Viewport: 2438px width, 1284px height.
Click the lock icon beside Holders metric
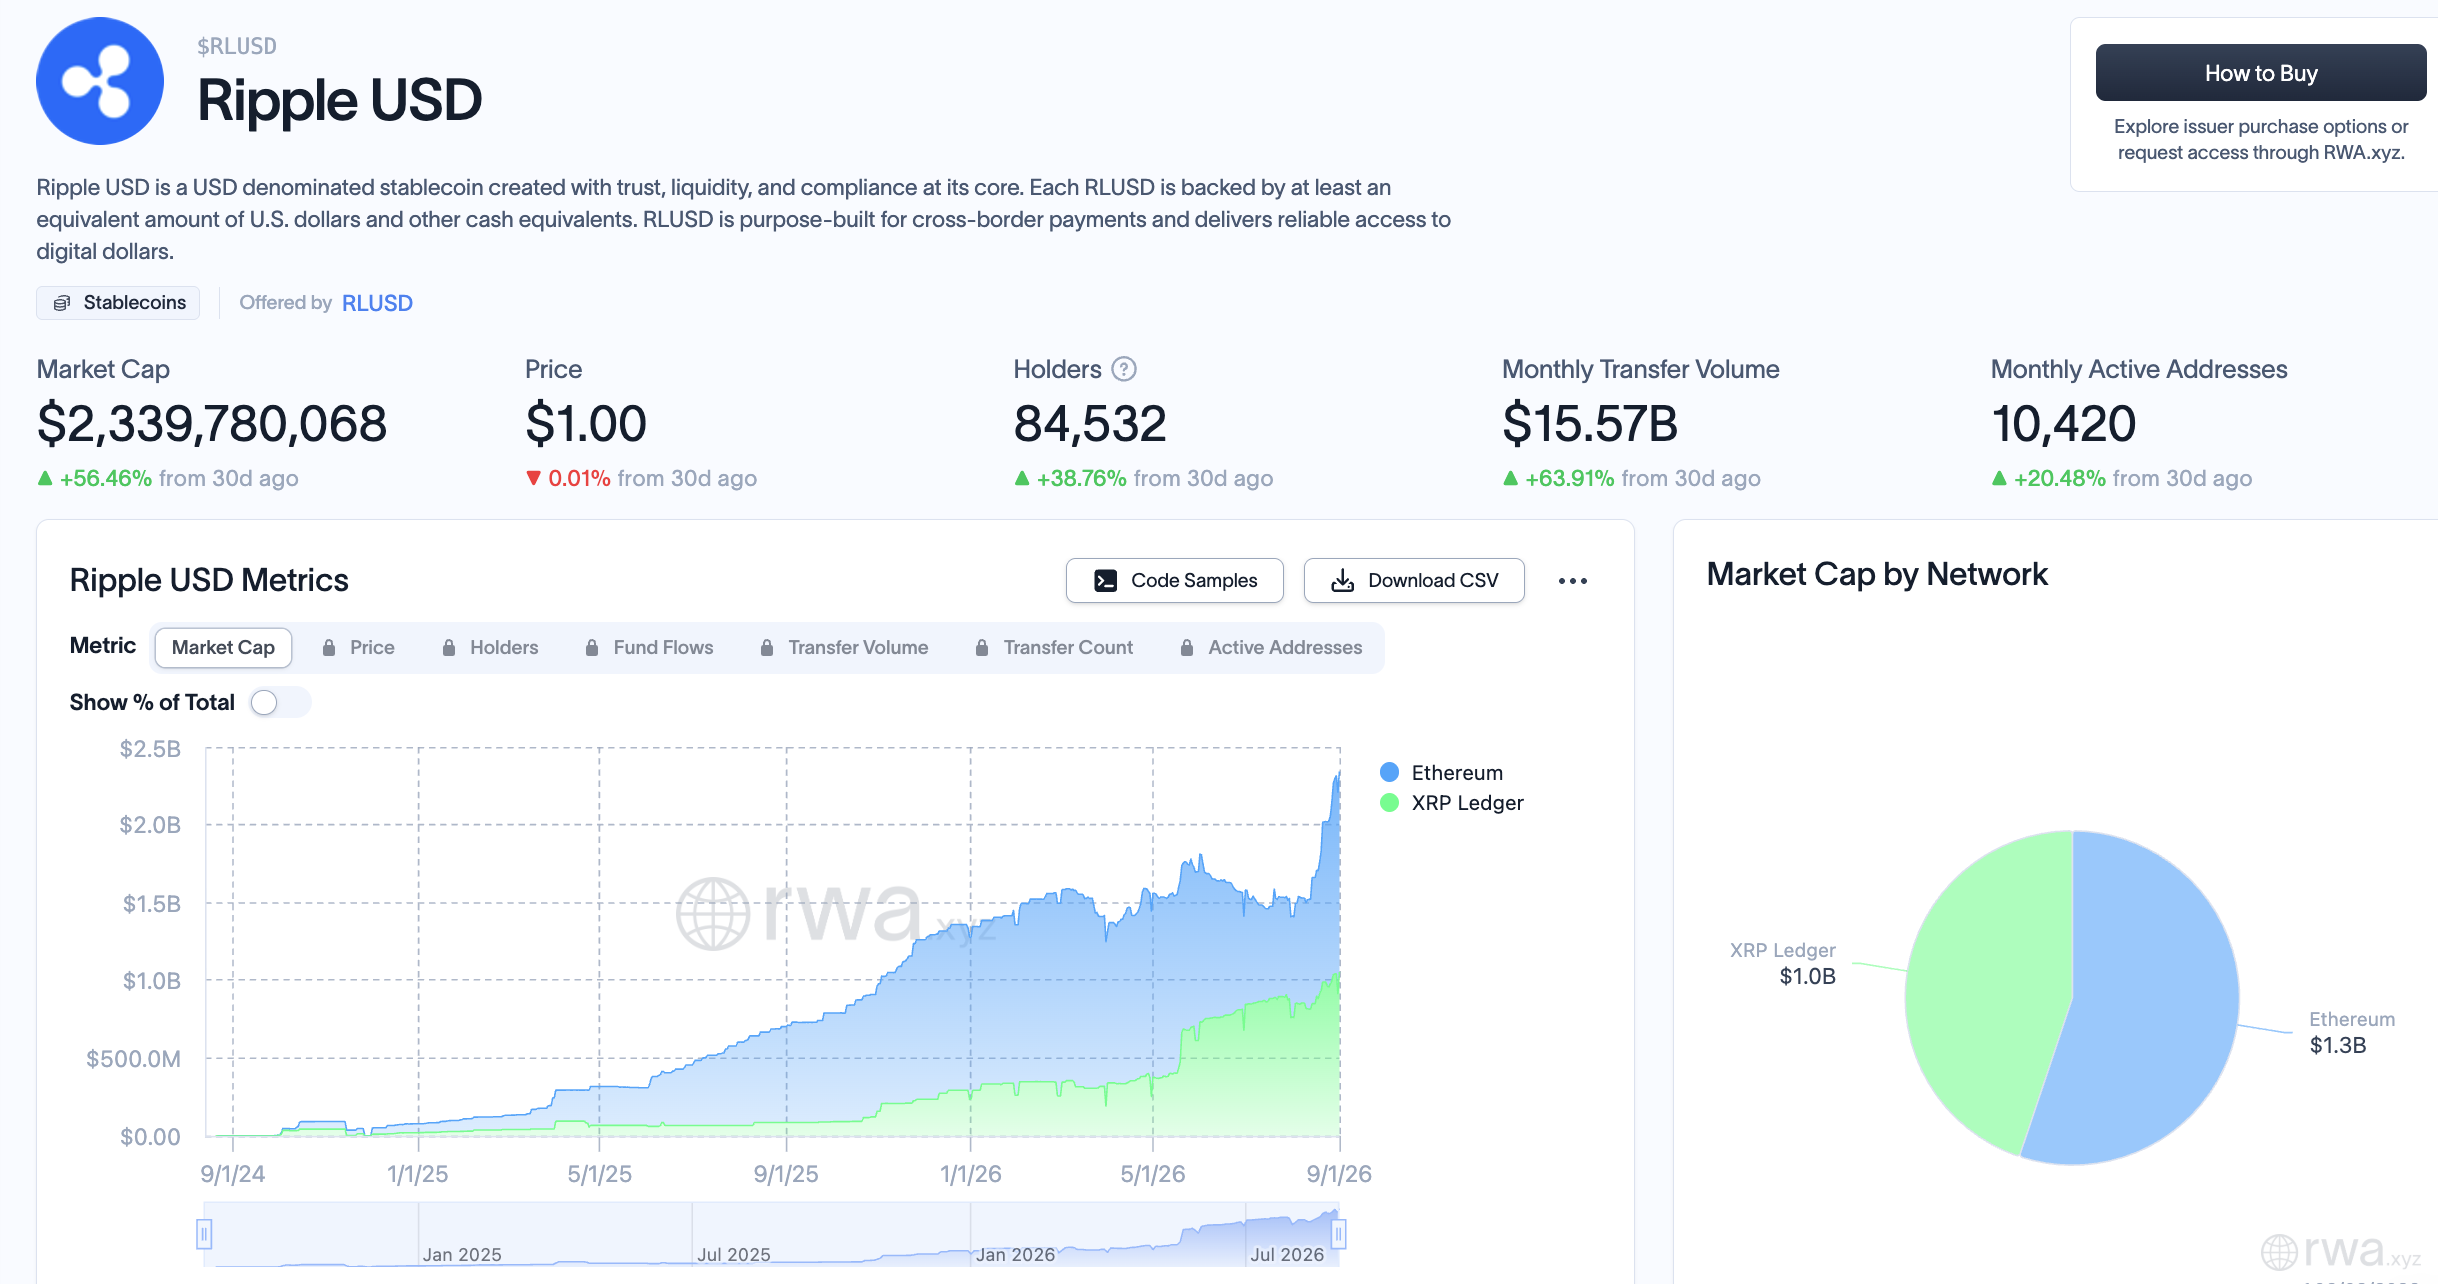[449, 648]
